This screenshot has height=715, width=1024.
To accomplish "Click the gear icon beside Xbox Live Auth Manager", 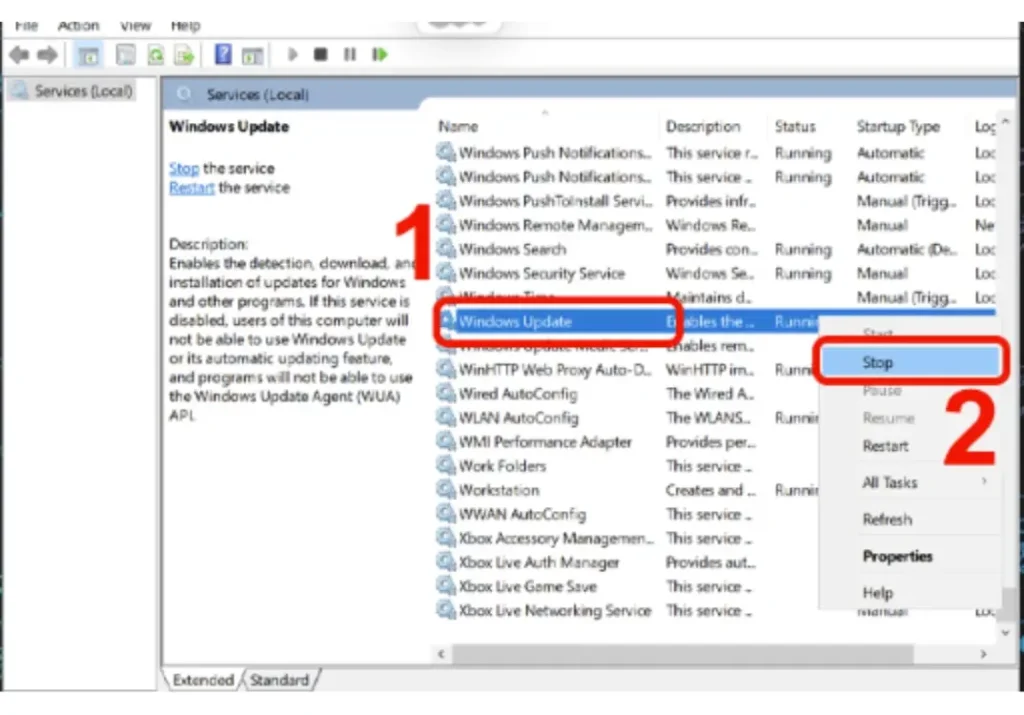I will coord(446,562).
